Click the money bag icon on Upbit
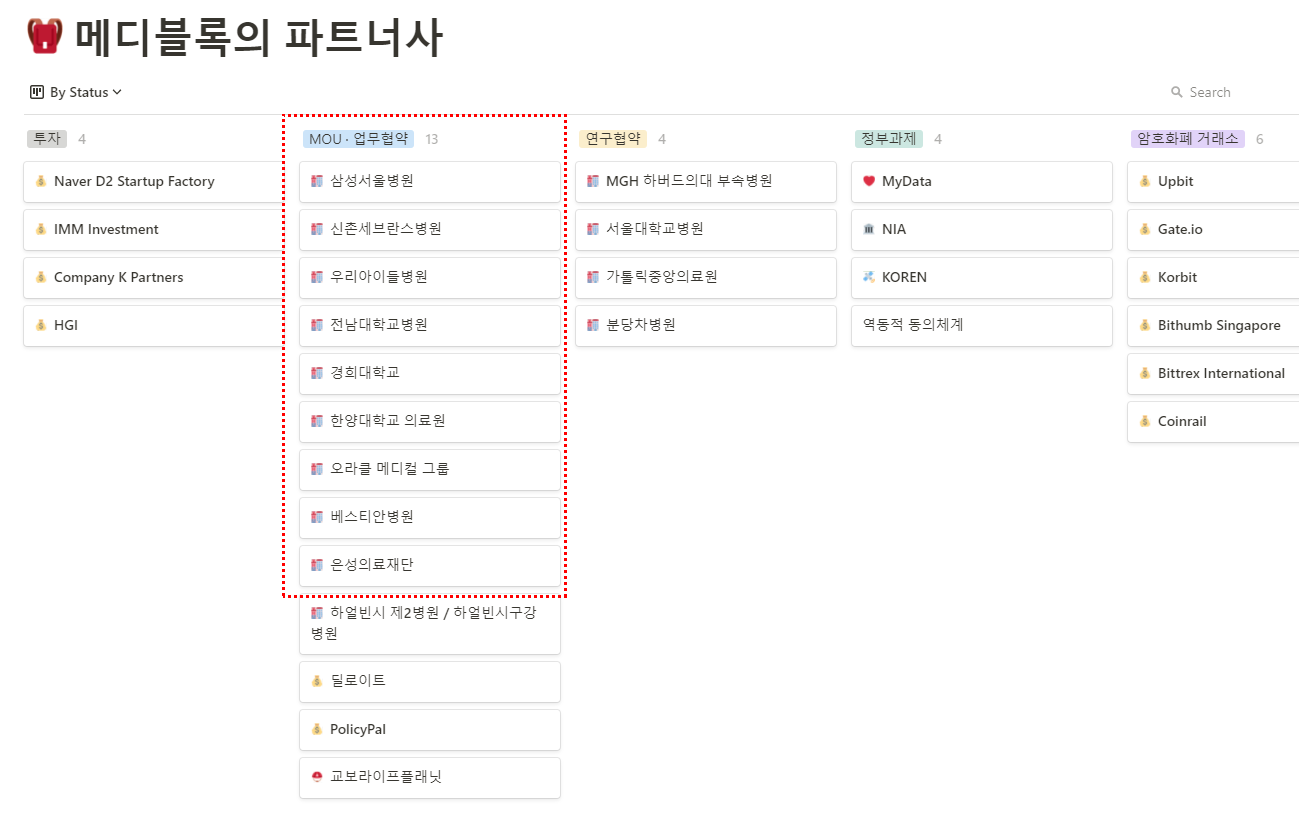The width and height of the screenshot is (1299, 813). pyautogui.click(x=1145, y=181)
